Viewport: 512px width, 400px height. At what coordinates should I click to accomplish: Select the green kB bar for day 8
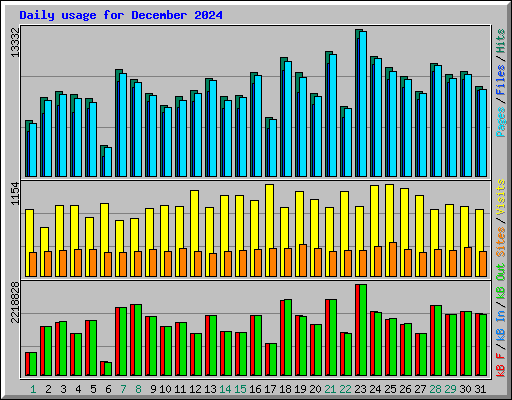pos(138,340)
